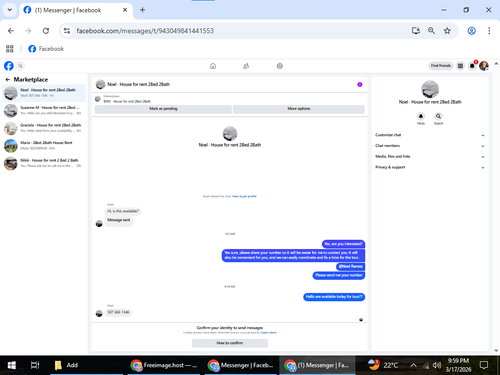Click the How to confirm button

(x=230, y=343)
